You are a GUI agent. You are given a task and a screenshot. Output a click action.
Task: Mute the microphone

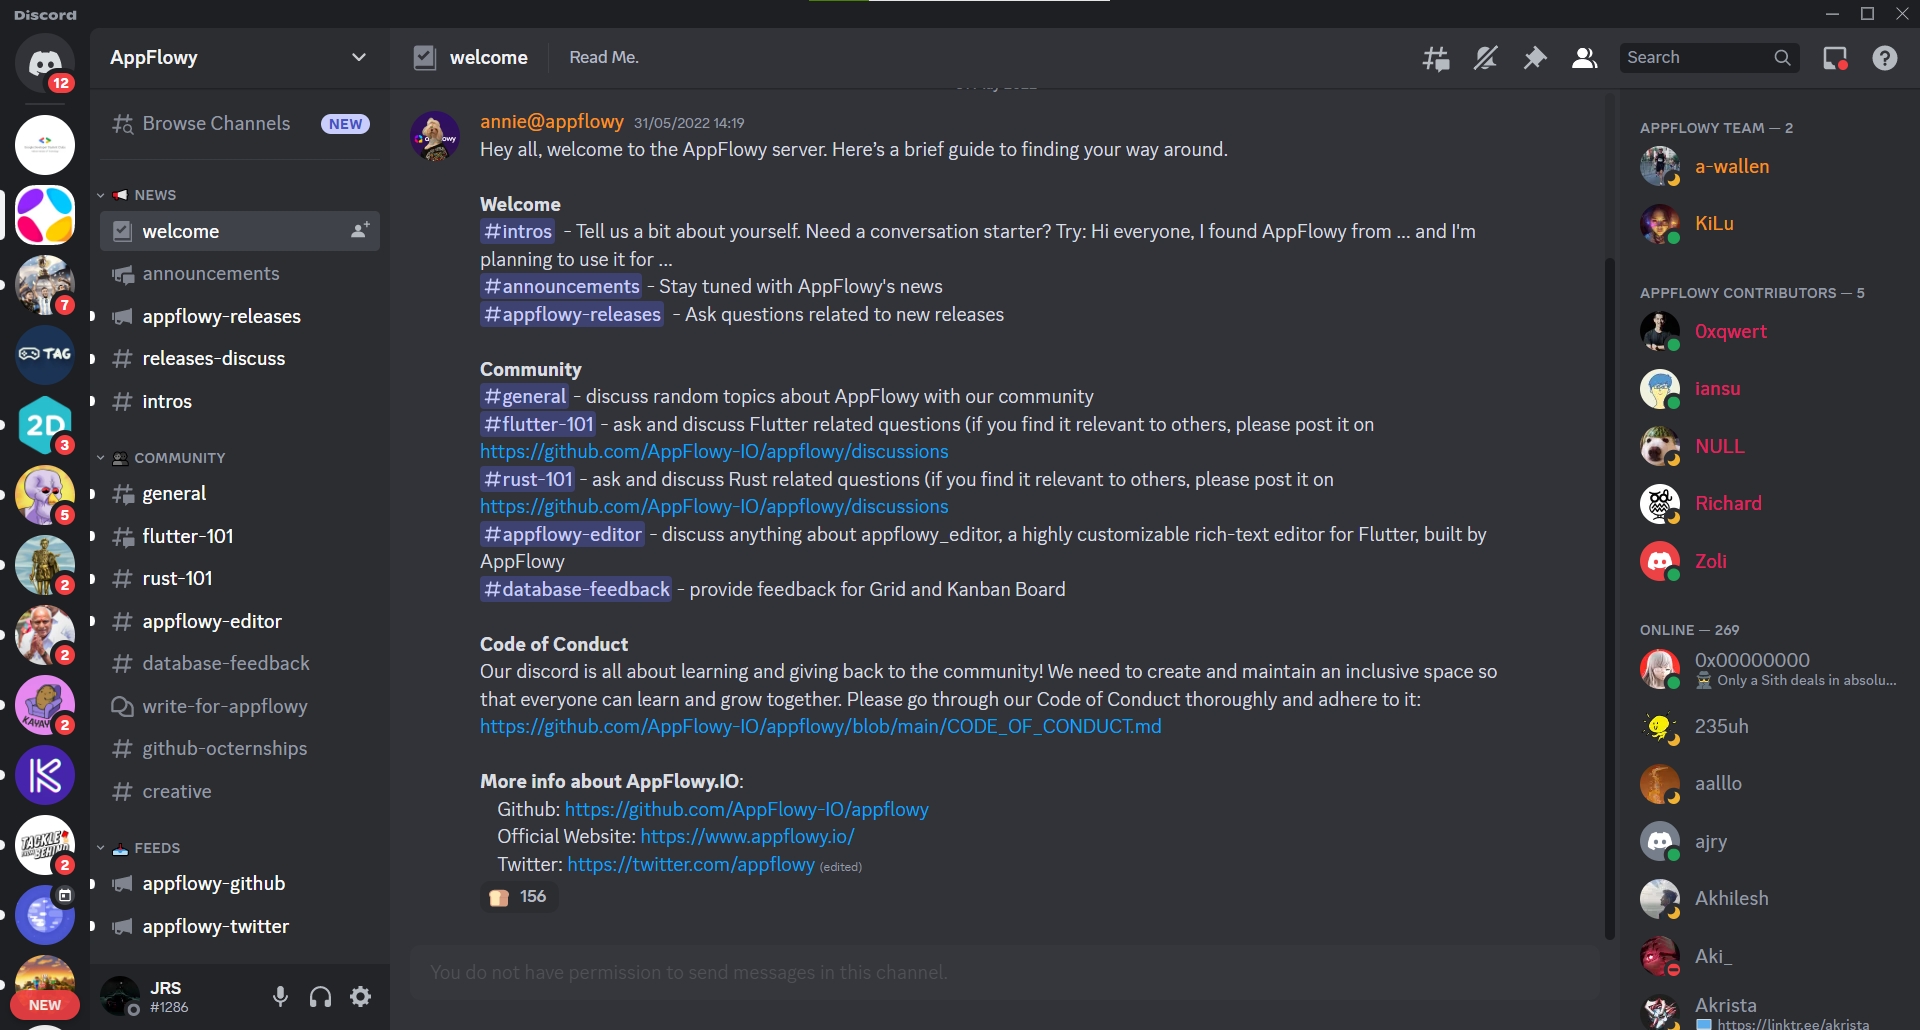coord(281,996)
